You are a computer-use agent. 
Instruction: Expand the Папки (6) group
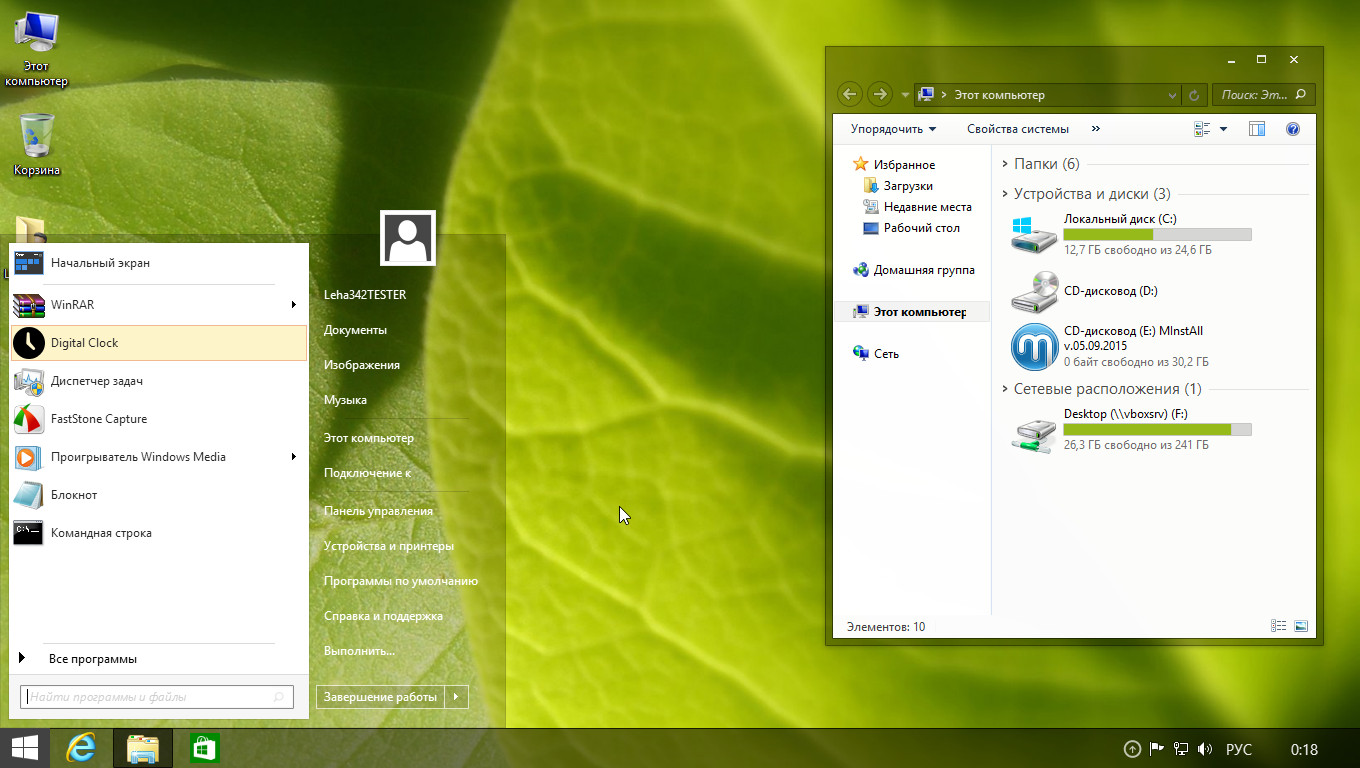(x=1005, y=164)
